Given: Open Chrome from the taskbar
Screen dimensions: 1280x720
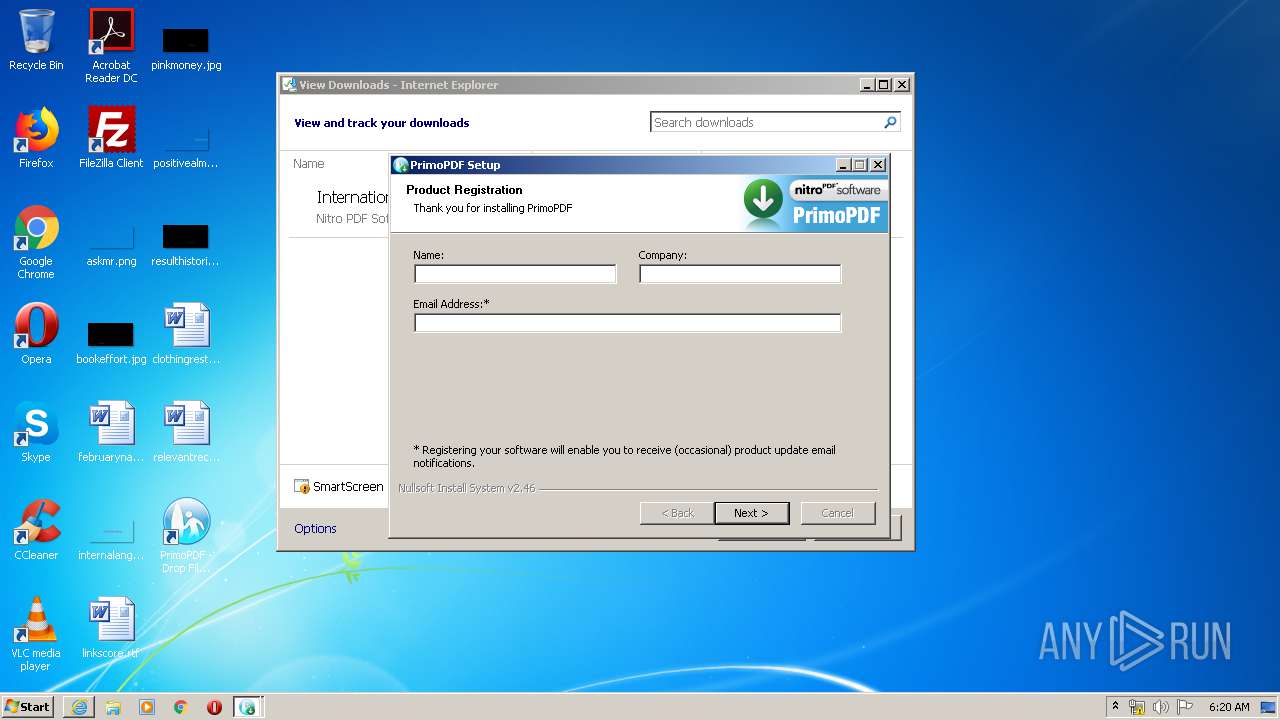Looking at the screenshot, I should pos(181,707).
